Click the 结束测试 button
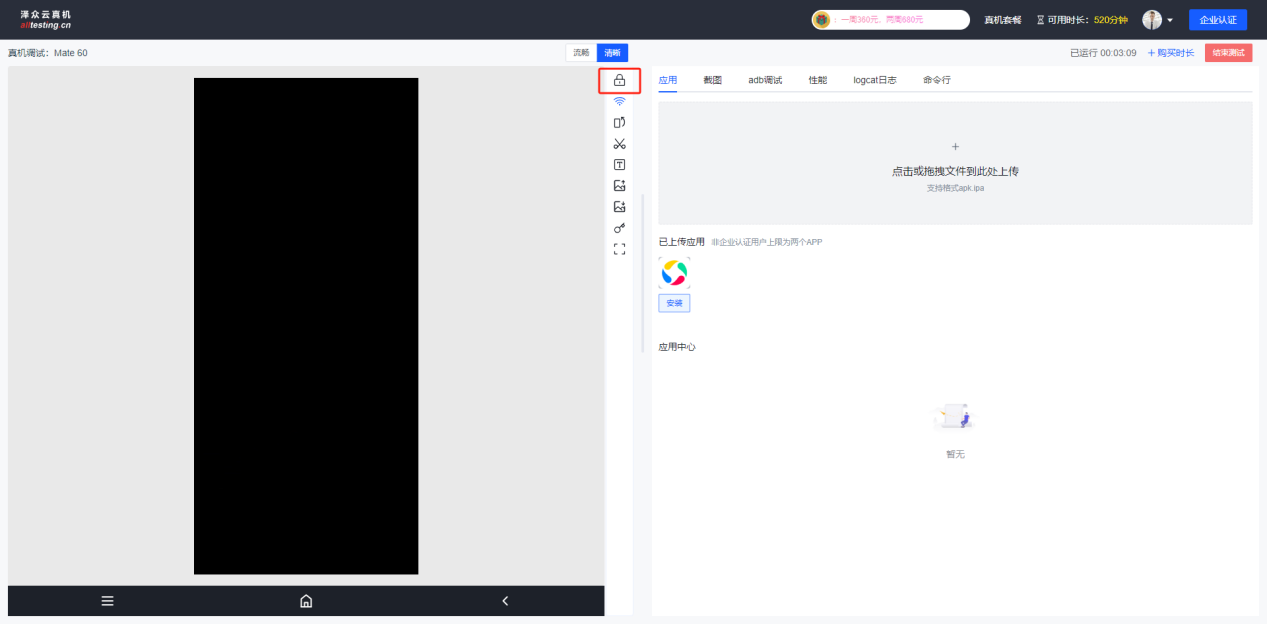 [x=1228, y=53]
